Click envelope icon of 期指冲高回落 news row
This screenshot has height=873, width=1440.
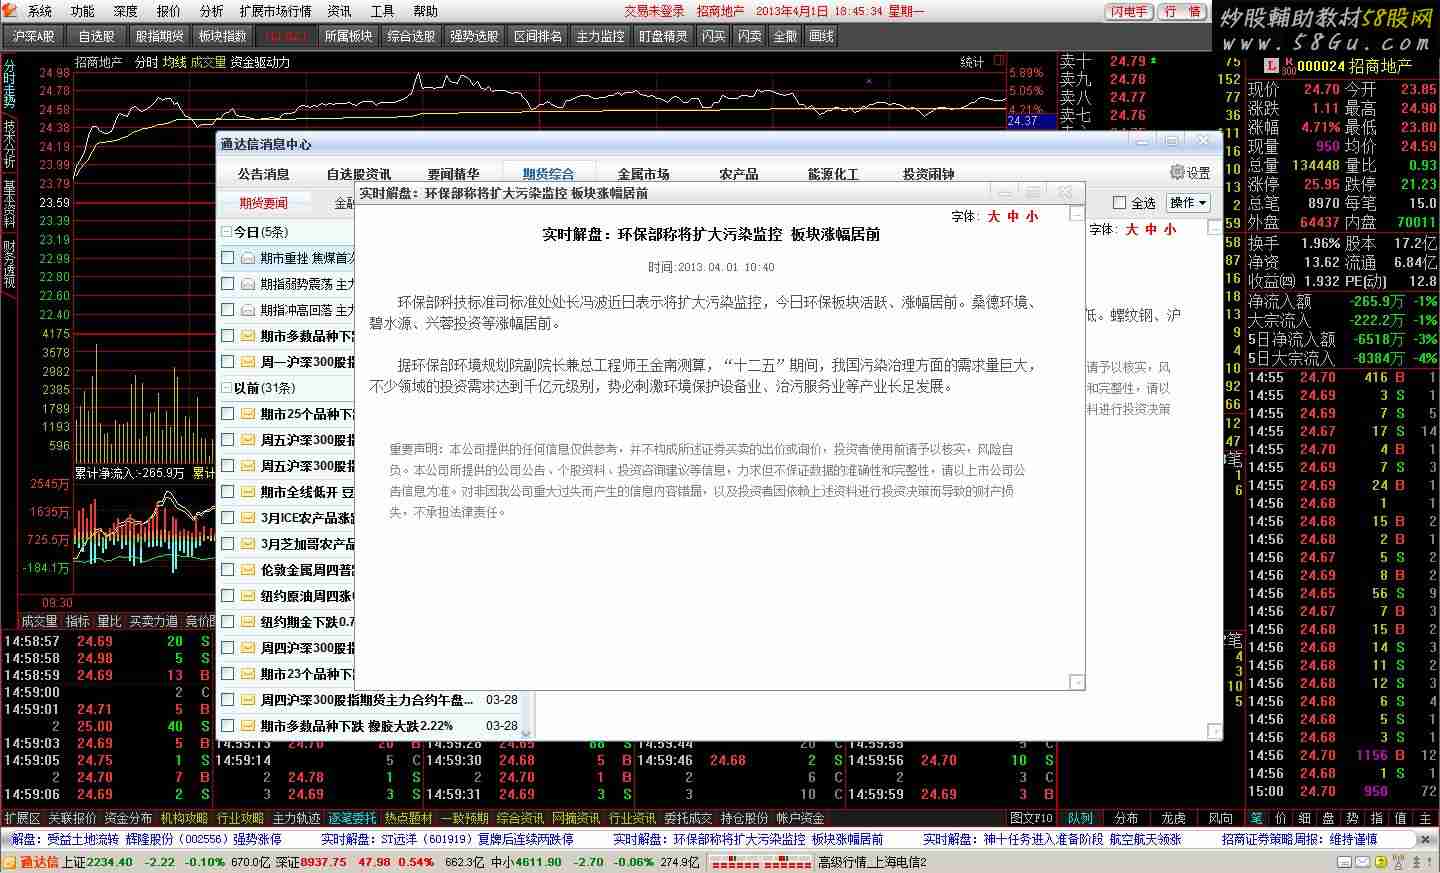(x=247, y=310)
